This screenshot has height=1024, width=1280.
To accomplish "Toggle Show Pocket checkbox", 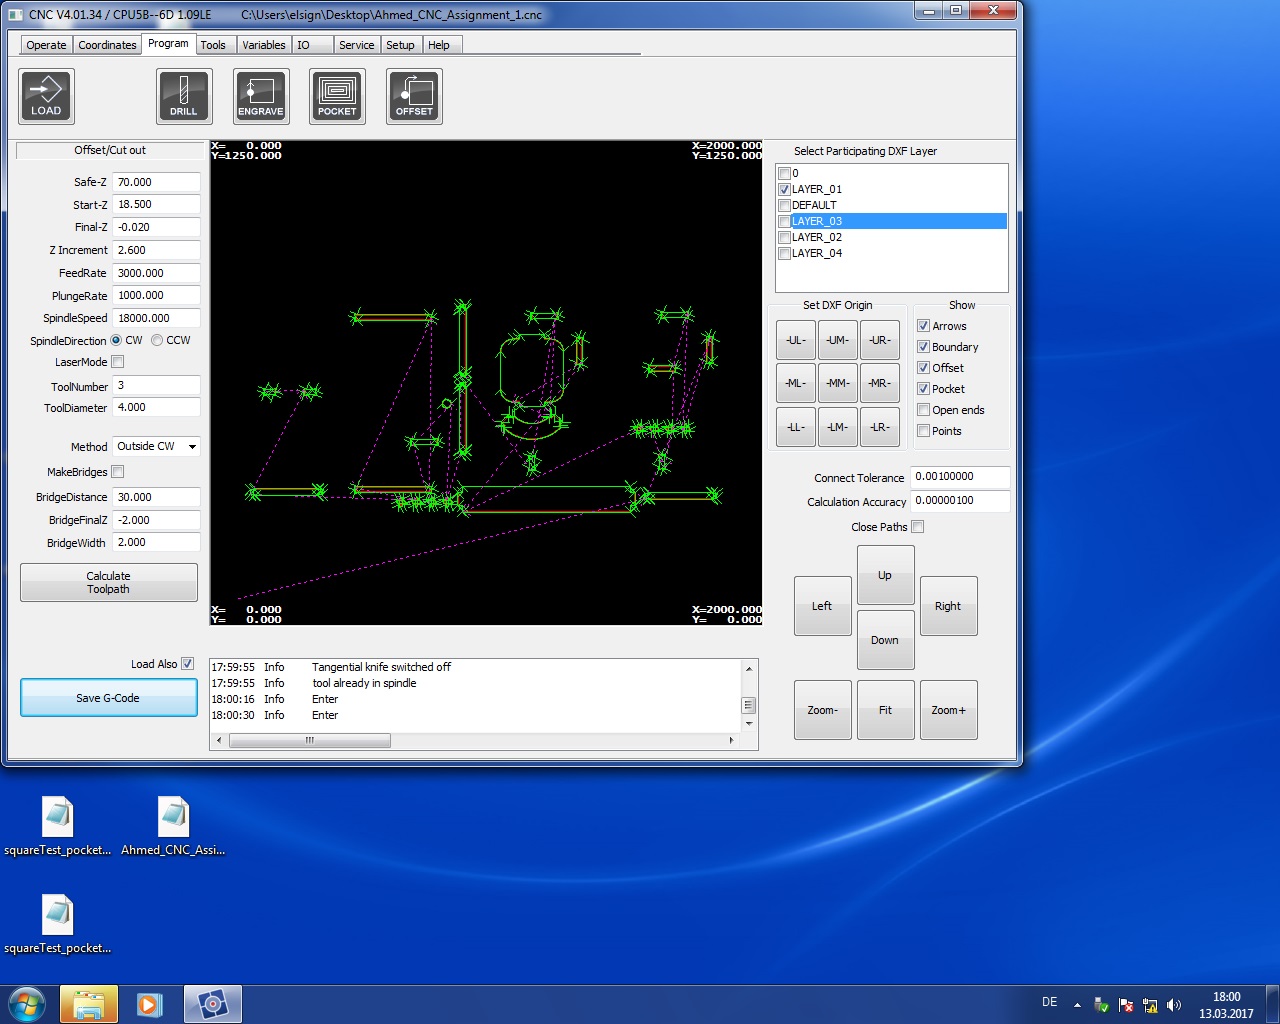I will 924,389.
